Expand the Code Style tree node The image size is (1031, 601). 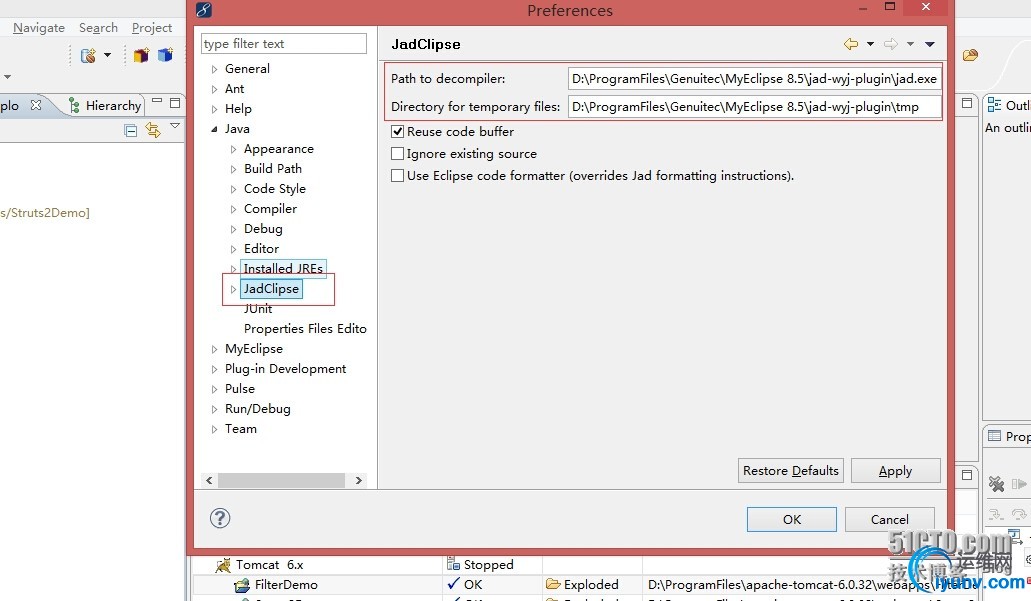pyautogui.click(x=233, y=189)
